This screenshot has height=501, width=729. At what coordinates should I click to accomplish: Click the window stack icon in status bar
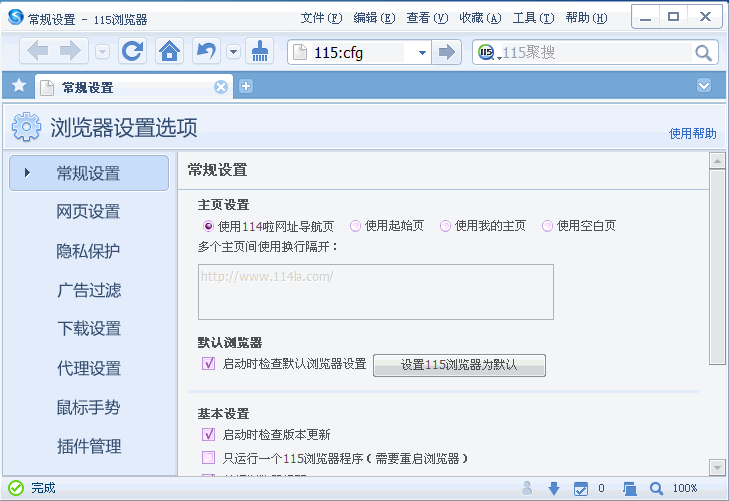pos(630,488)
